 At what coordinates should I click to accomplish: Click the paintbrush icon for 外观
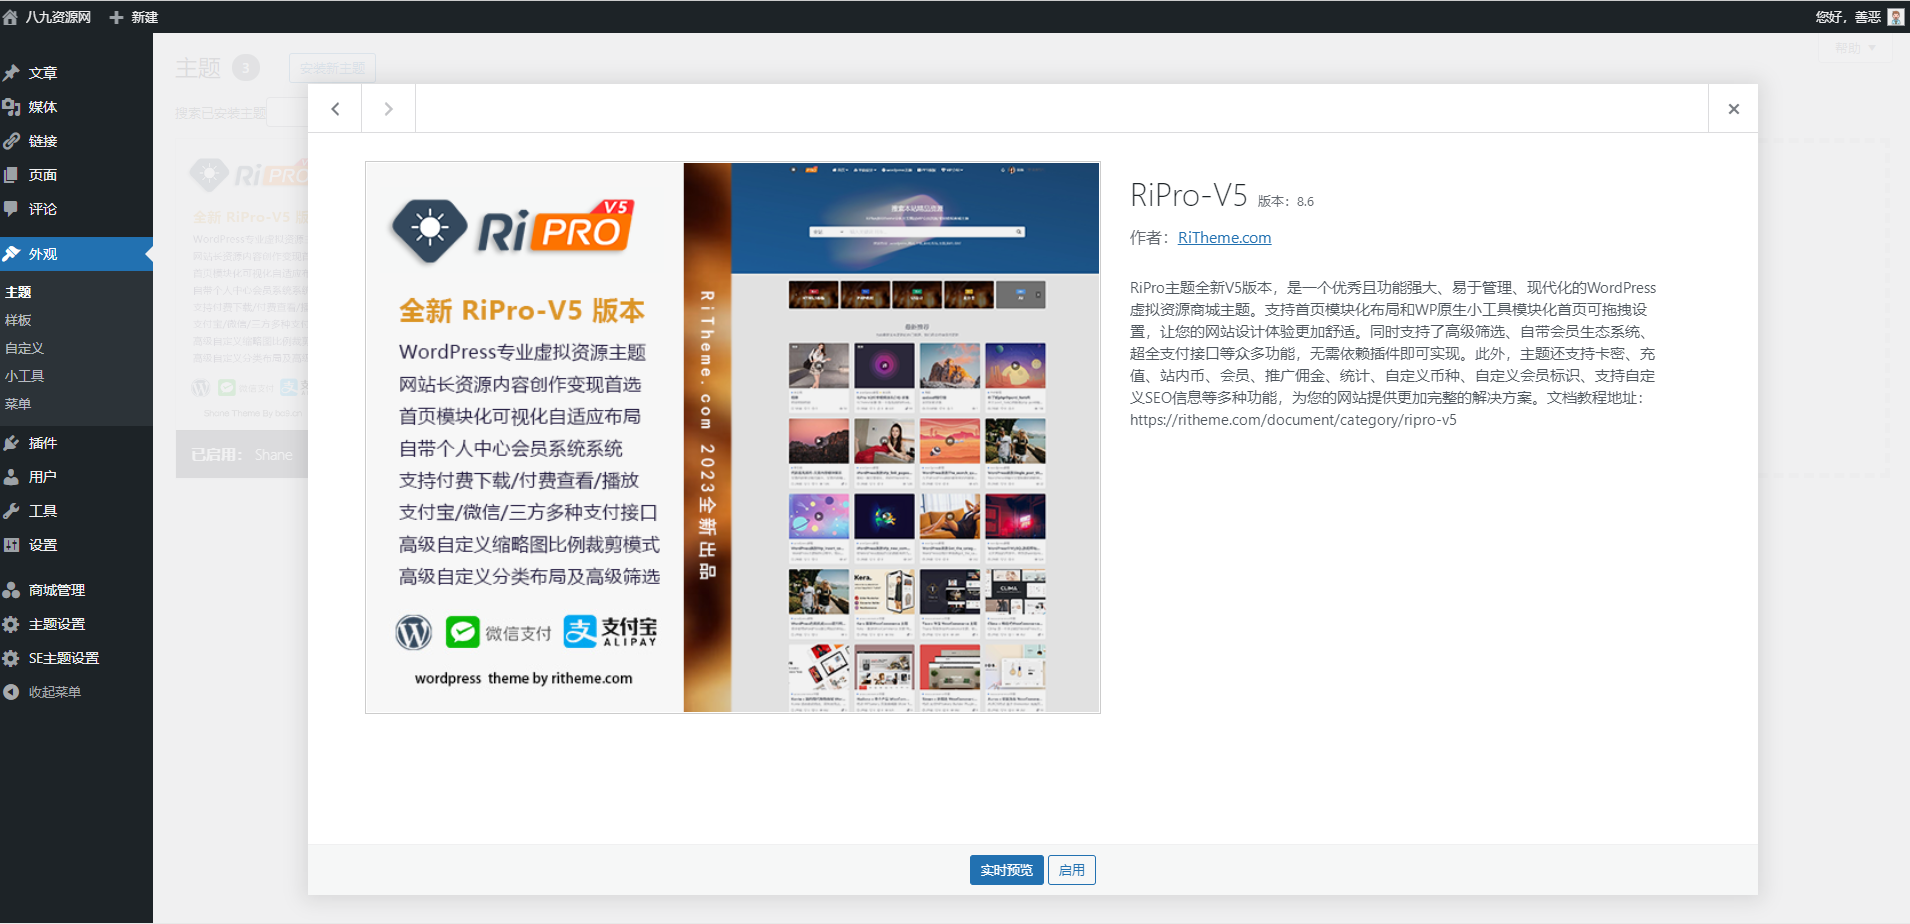click(11, 254)
